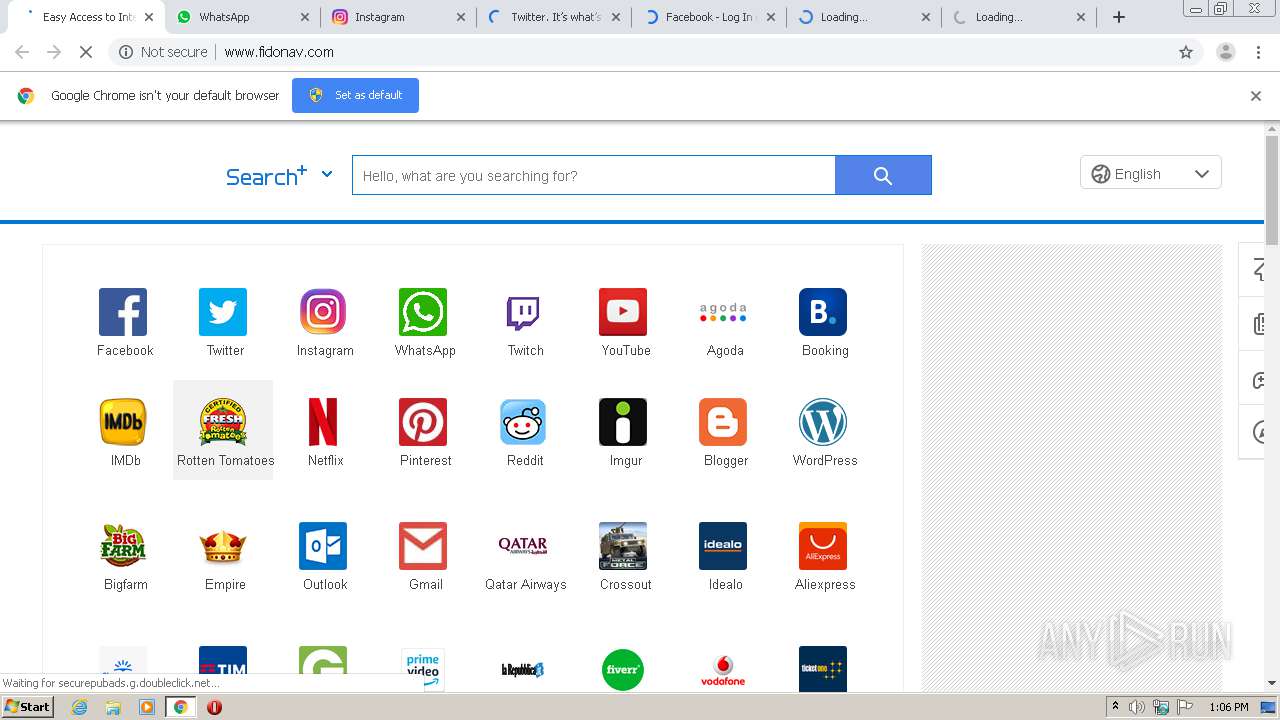
Task: Open a new browser tab
Action: click(1119, 17)
